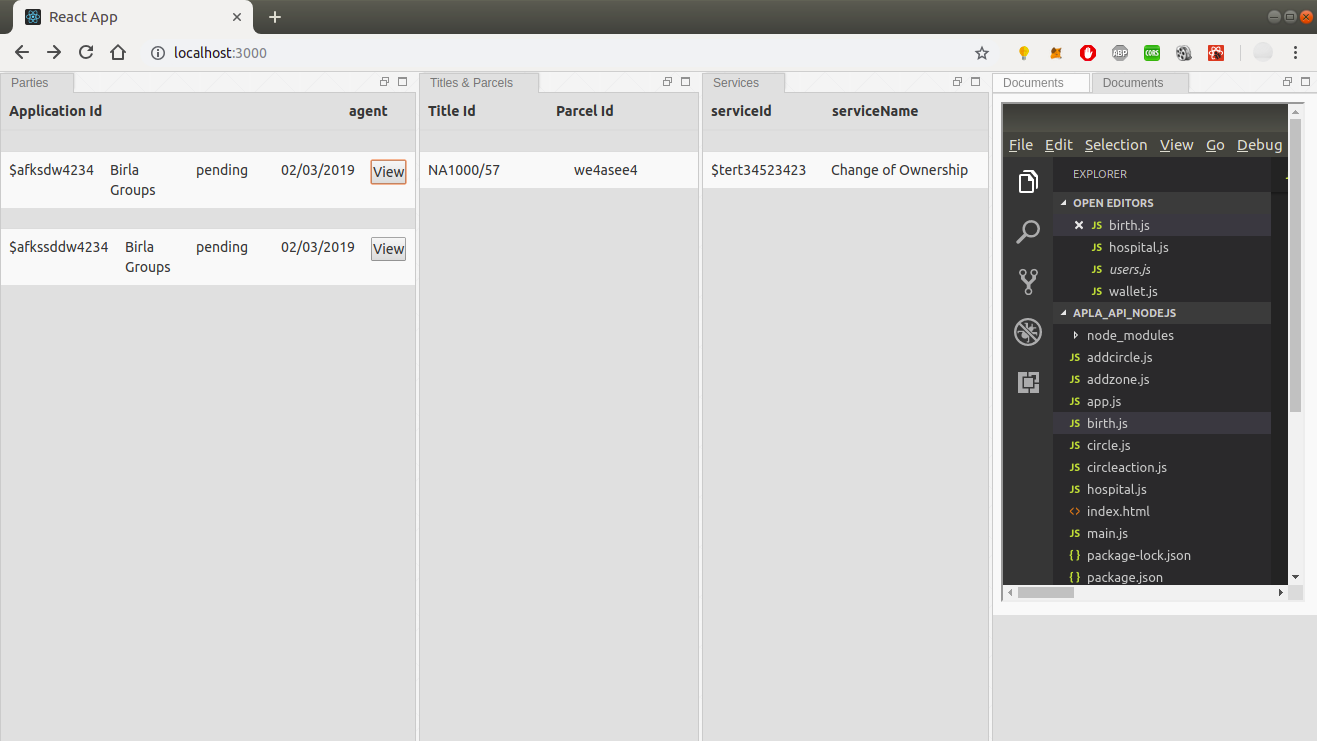Click the lightbulb extension icon
Viewport: 1317px width, 741px height.
pyautogui.click(x=1022, y=52)
